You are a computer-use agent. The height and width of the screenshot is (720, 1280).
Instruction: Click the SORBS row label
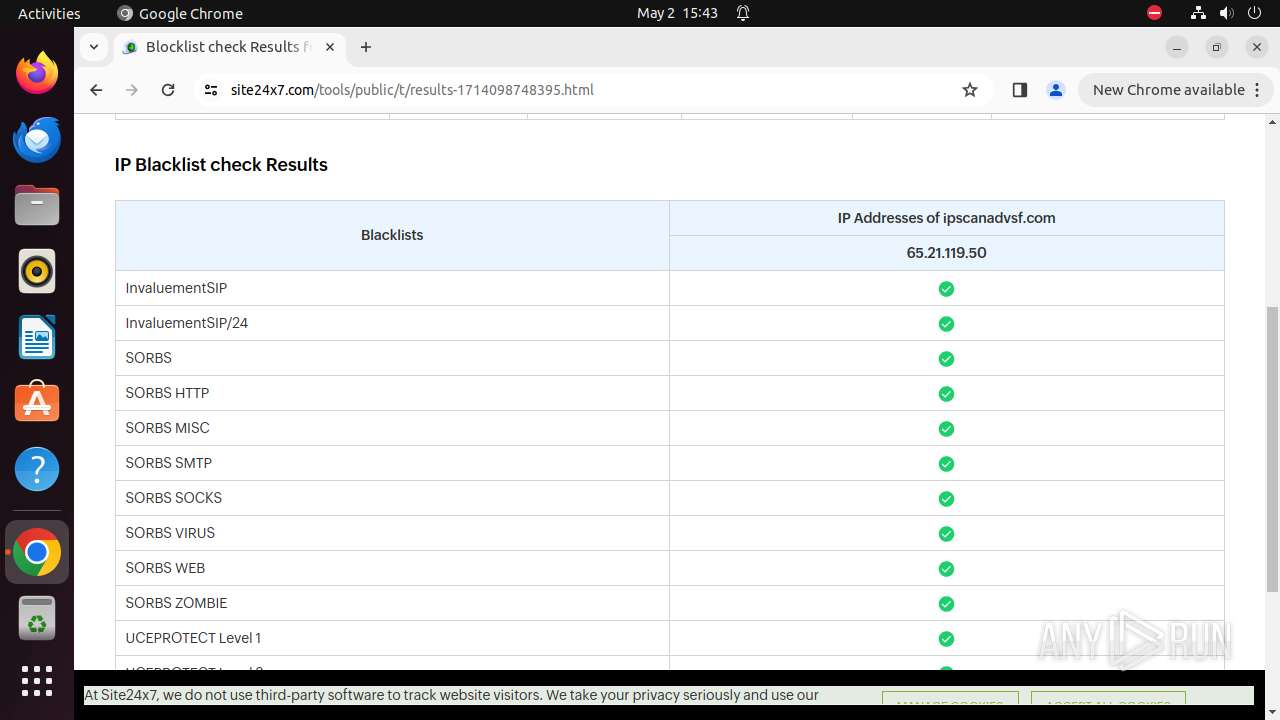[x=148, y=358]
